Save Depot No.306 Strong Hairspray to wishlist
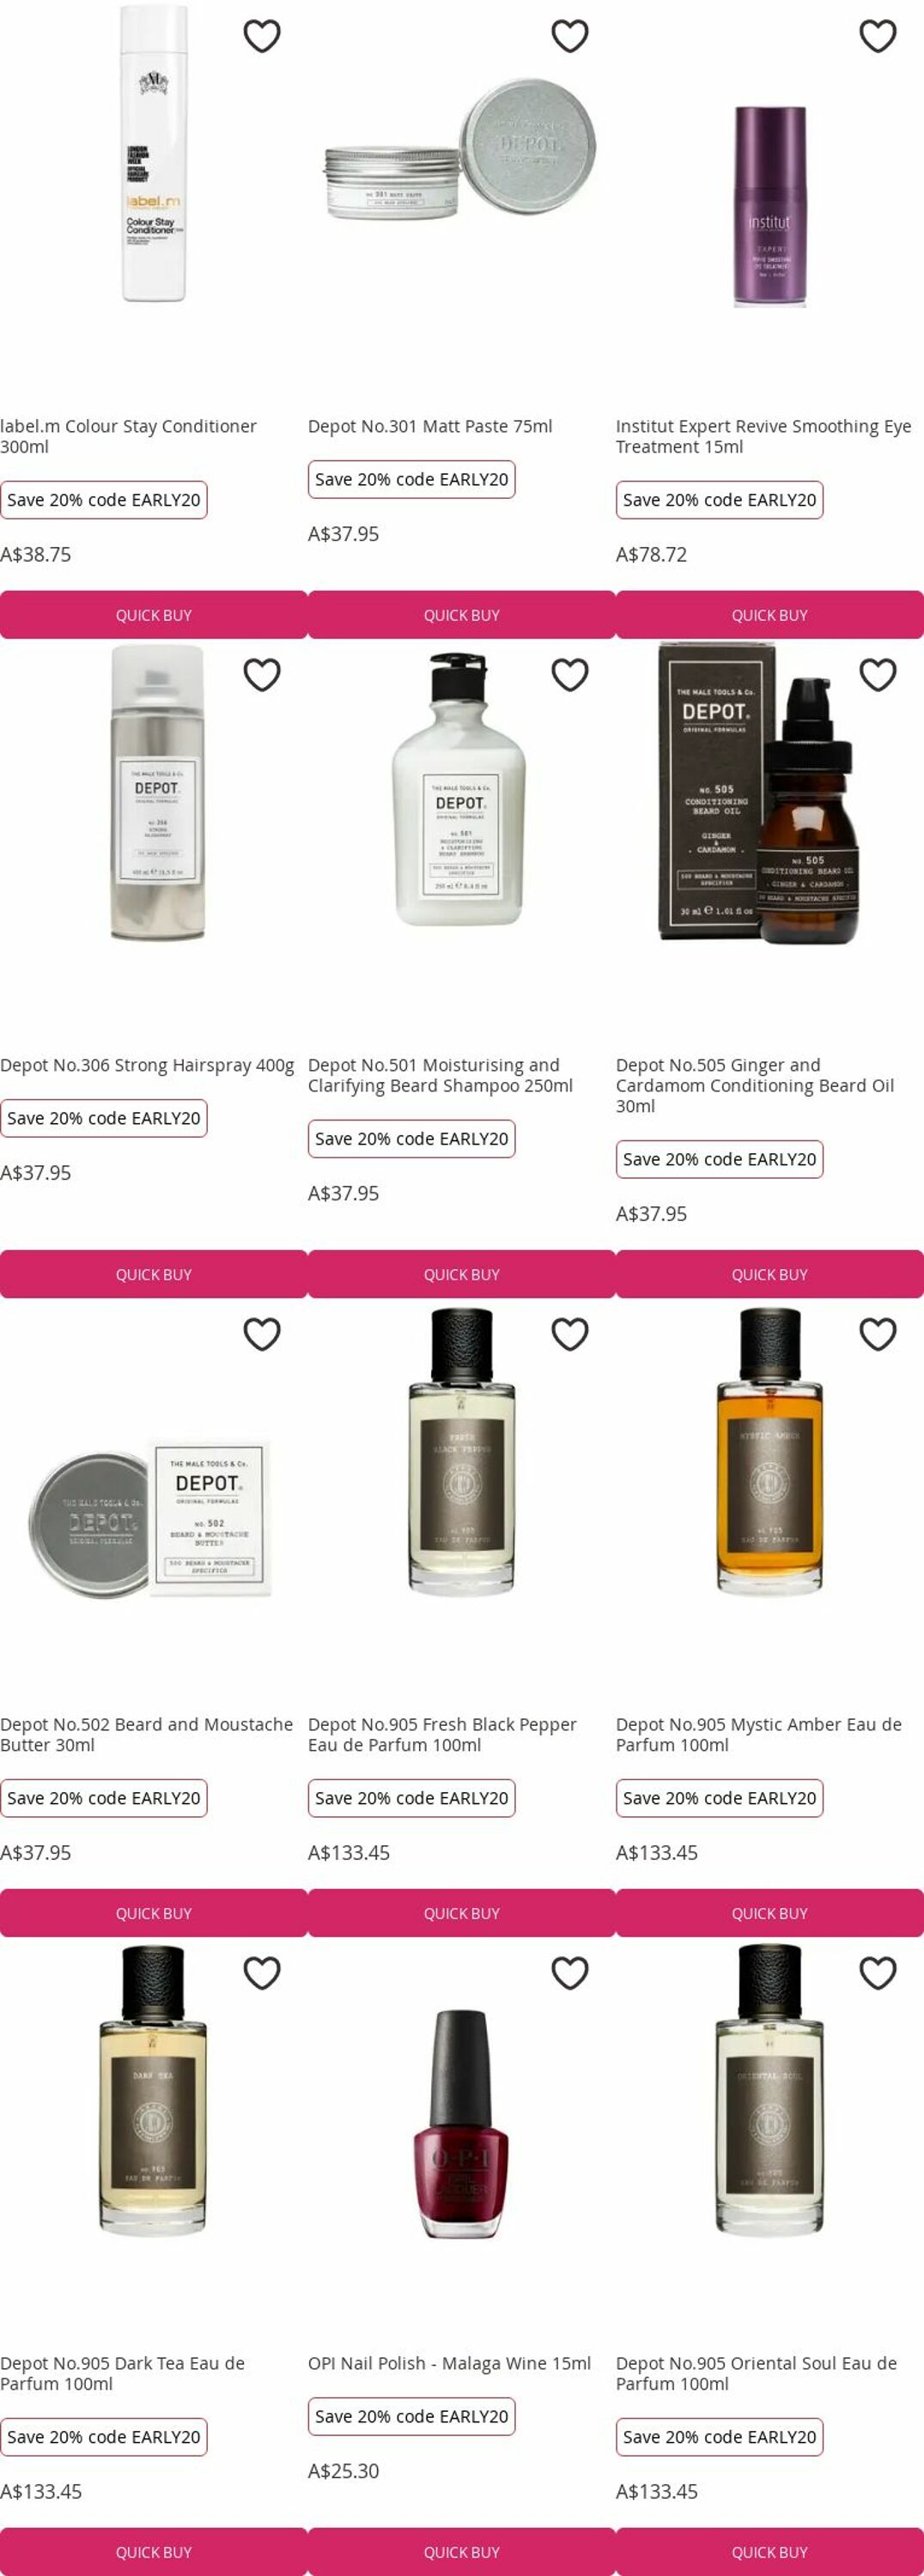 pyautogui.click(x=262, y=675)
